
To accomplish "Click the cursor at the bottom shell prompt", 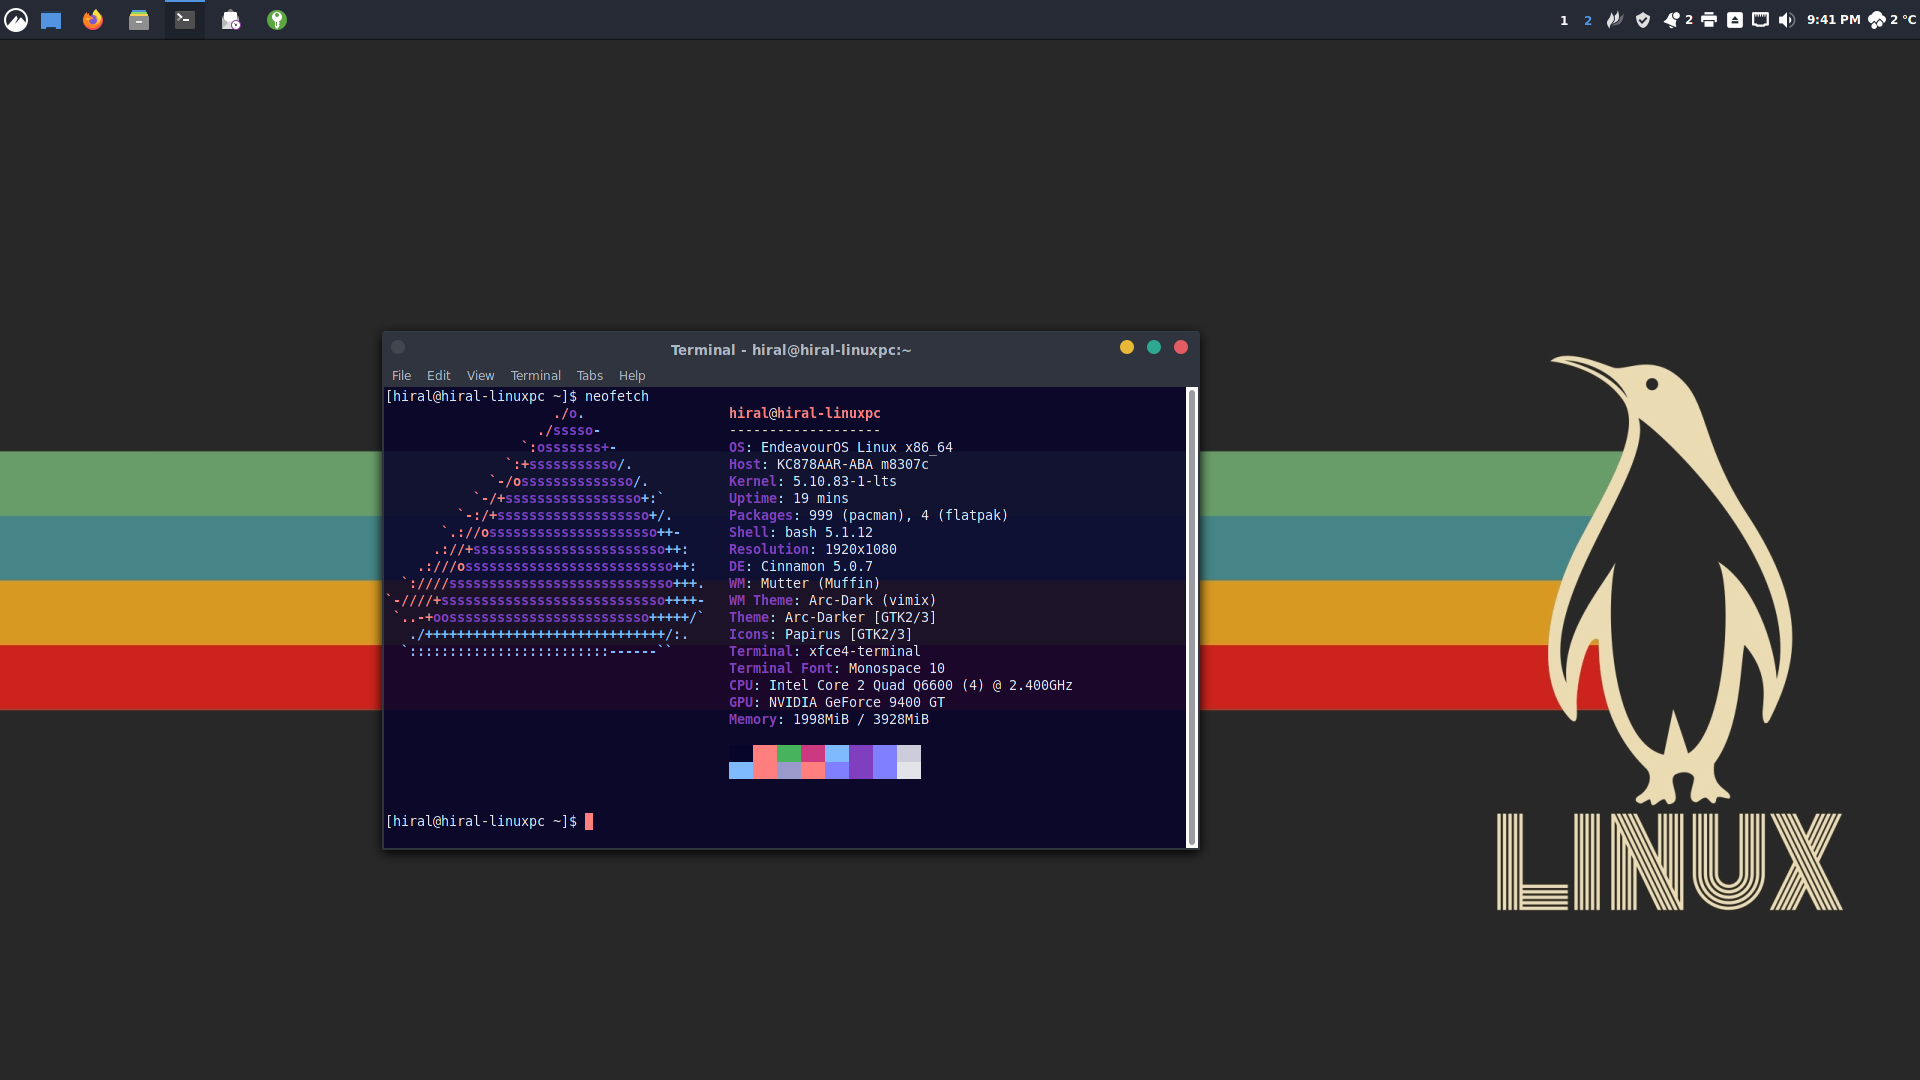I will [589, 822].
